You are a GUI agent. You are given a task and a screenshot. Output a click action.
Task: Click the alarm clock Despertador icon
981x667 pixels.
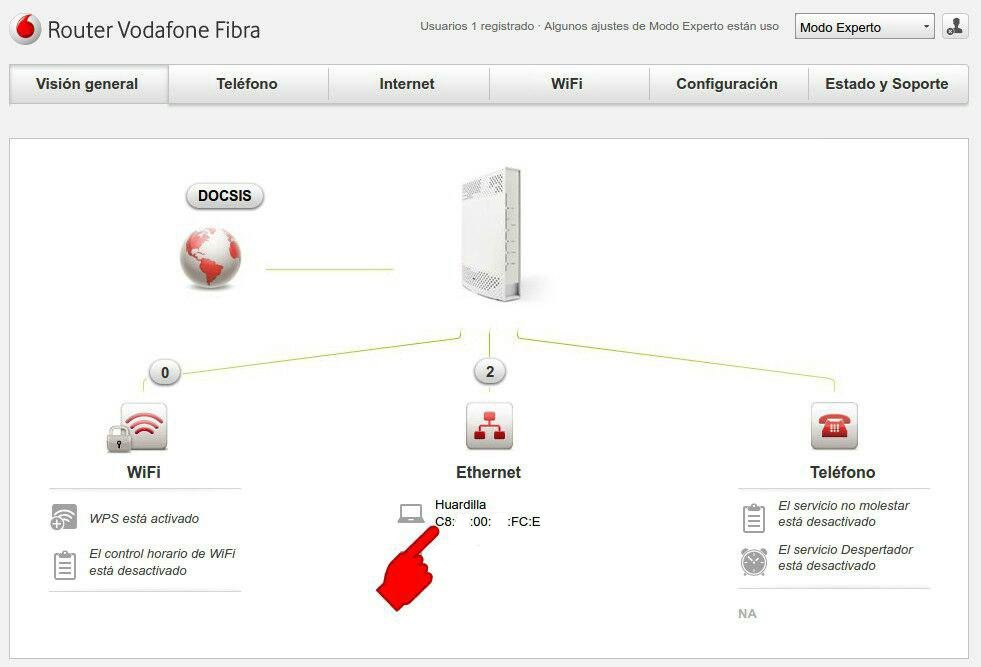[x=754, y=561]
